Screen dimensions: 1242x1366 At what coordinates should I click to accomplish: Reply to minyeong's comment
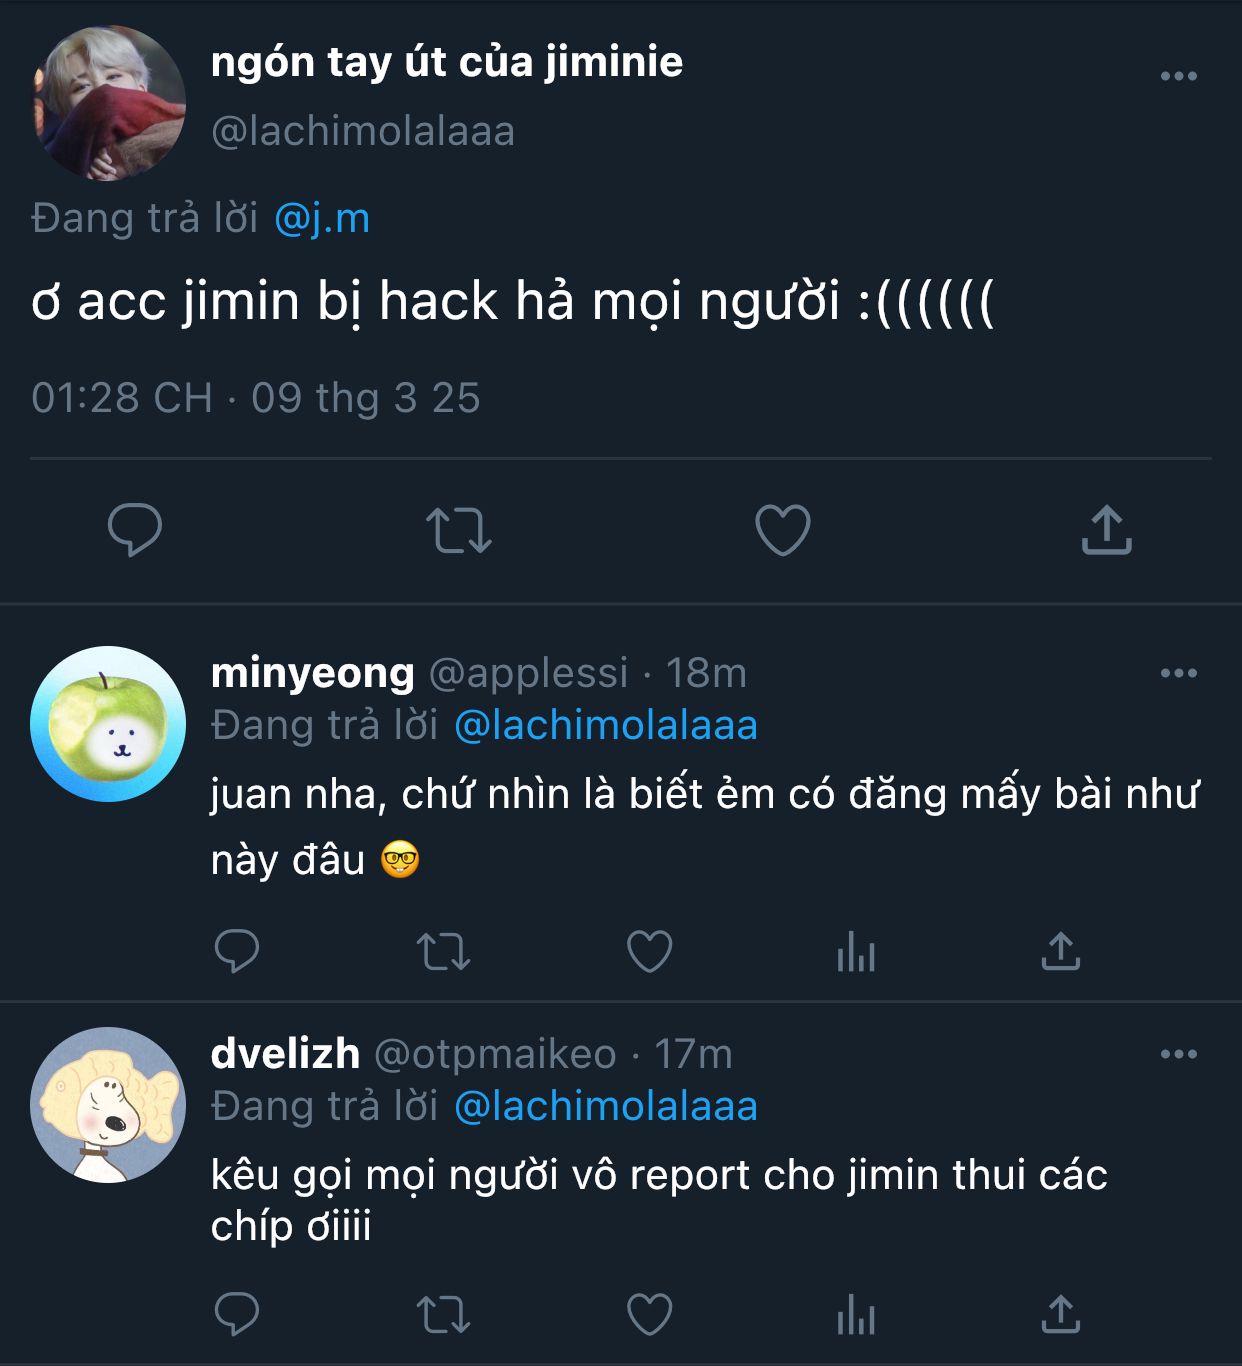(237, 951)
